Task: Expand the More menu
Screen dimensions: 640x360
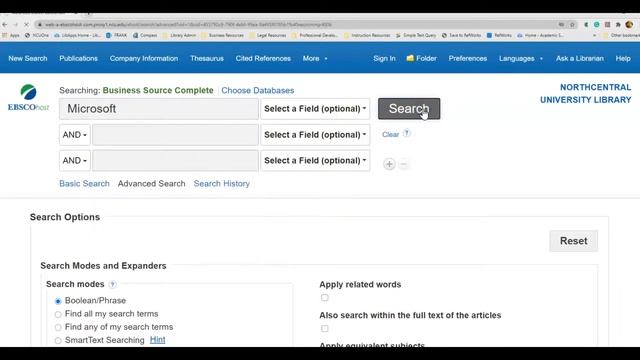Action: click(315, 58)
